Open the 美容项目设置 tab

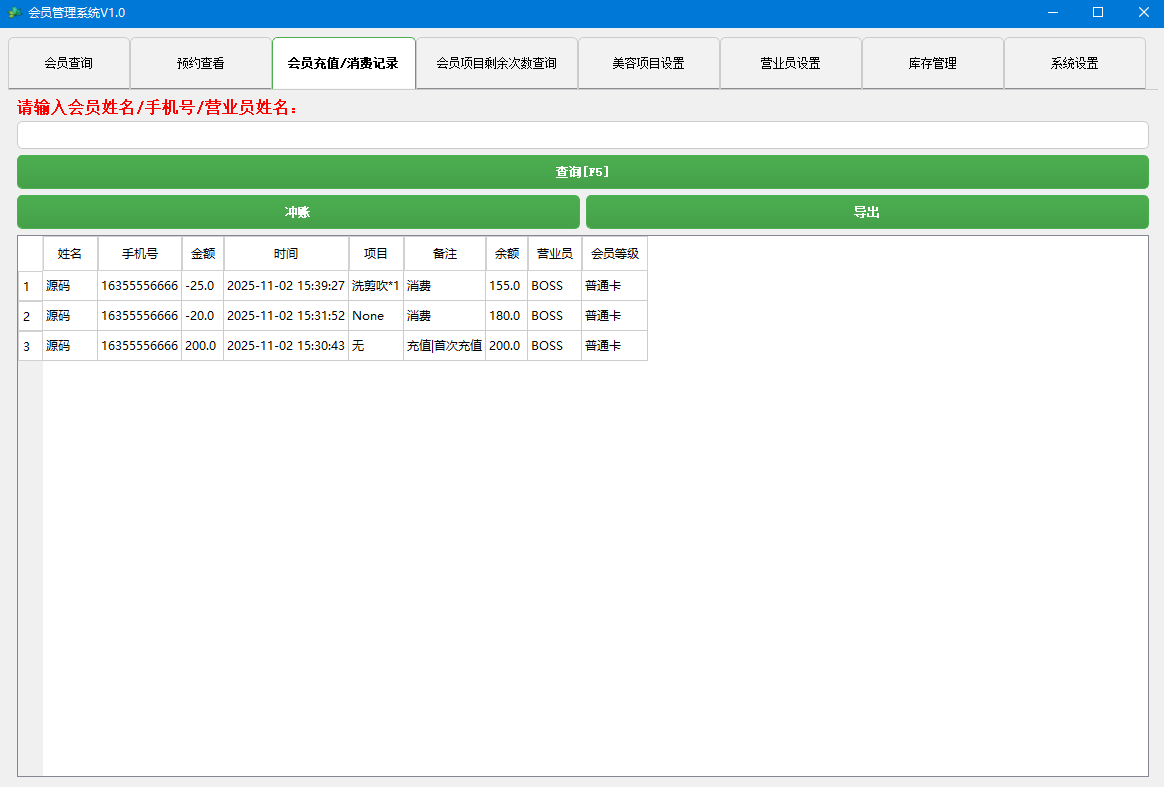[648, 63]
